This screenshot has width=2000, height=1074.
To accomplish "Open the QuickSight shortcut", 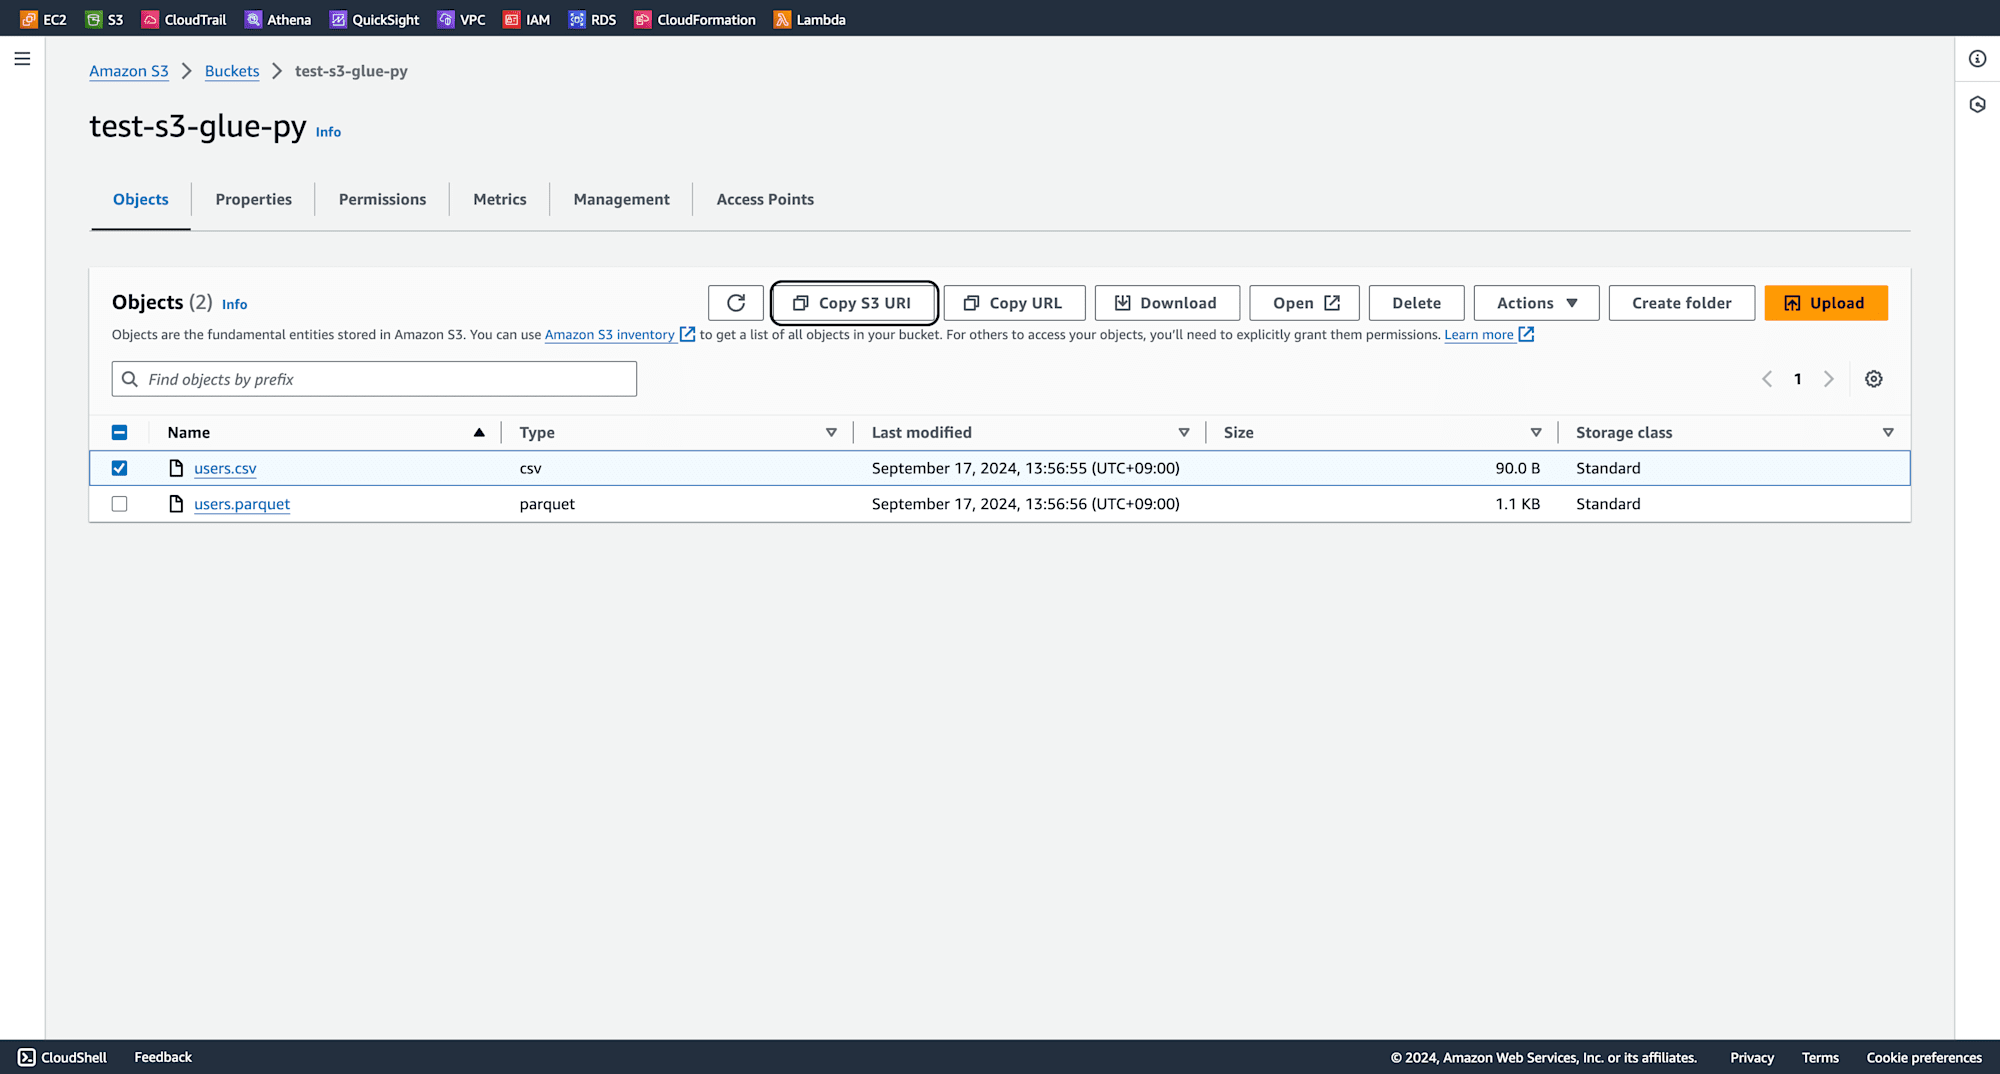I will 374,19.
